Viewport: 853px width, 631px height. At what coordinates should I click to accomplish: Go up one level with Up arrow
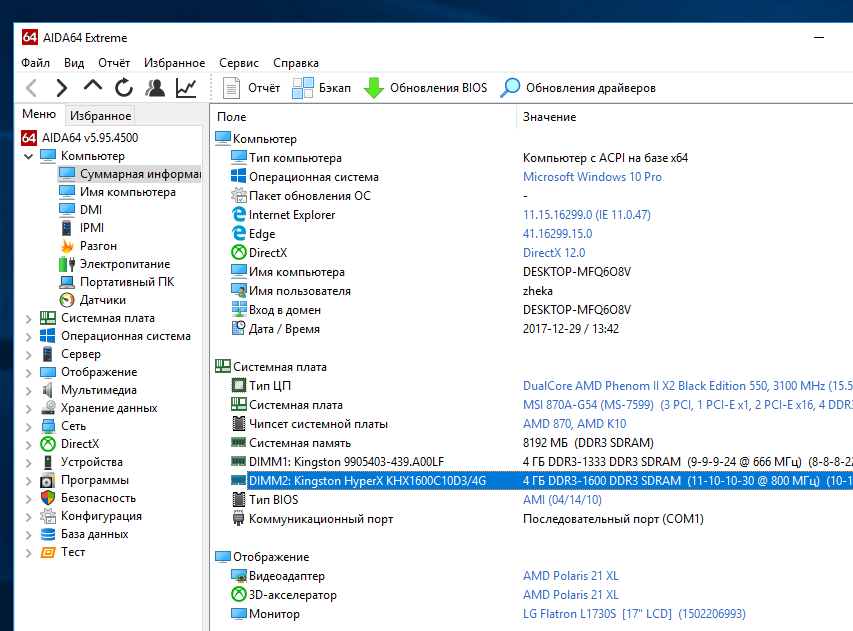click(x=93, y=88)
